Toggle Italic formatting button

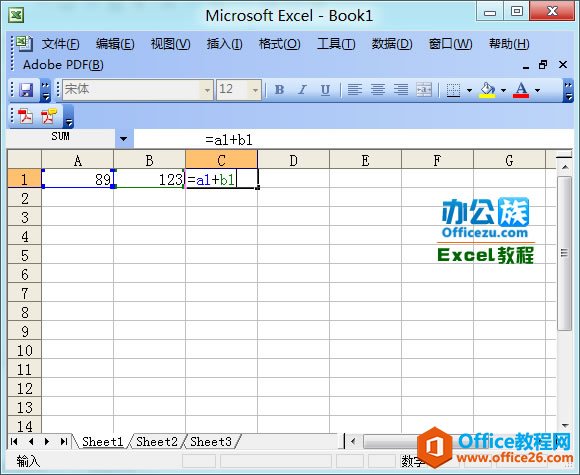(302, 90)
